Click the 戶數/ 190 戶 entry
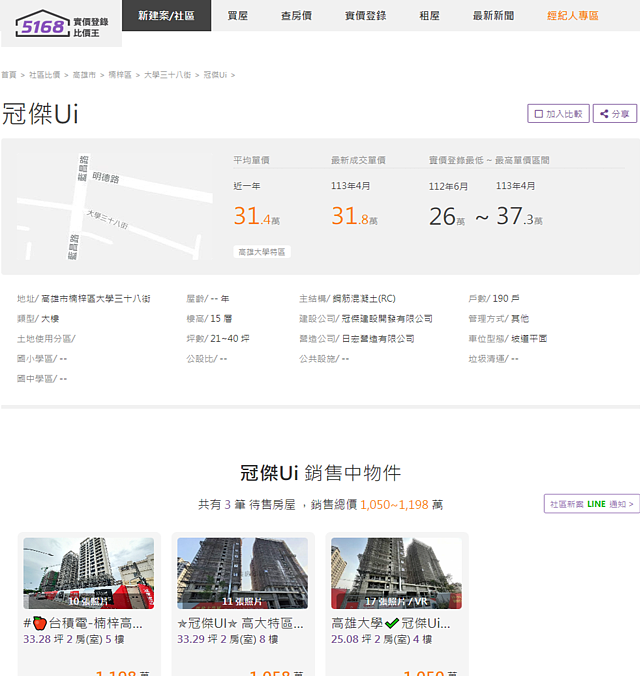This screenshot has width=640, height=676. coord(494,299)
